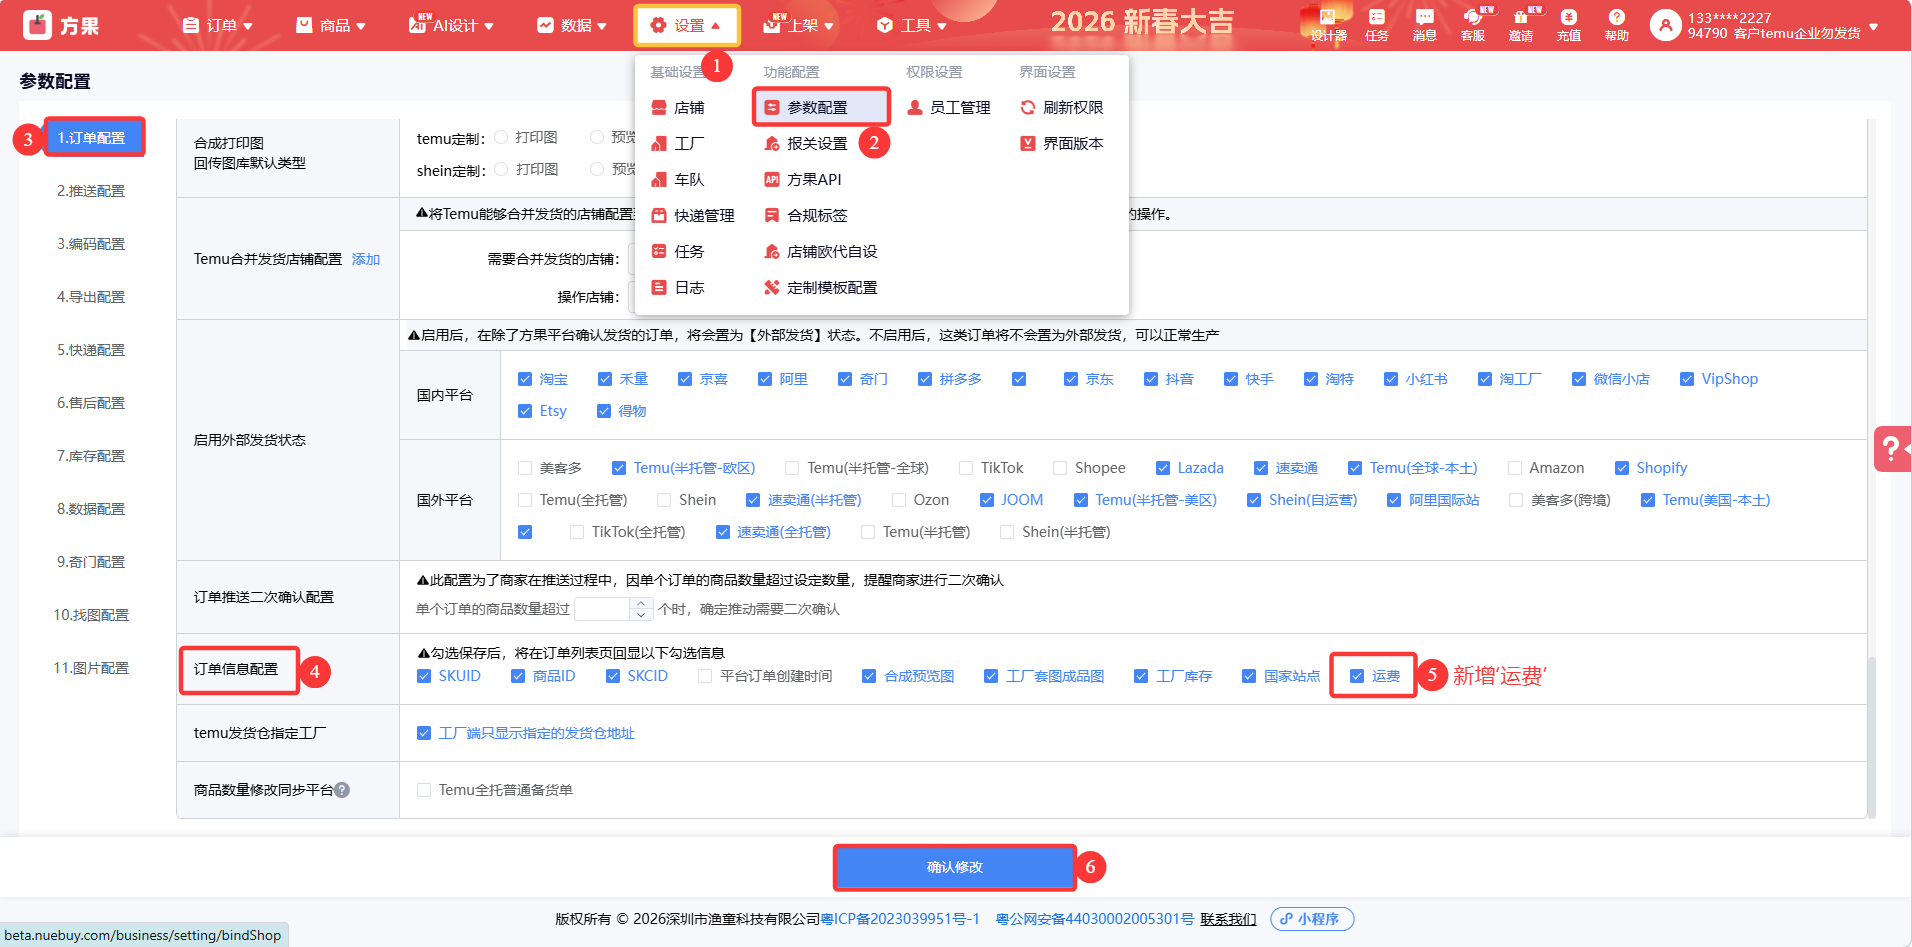Open 员工管理 from the settings menu
The width and height of the screenshot is (1912, 947).
949,108
